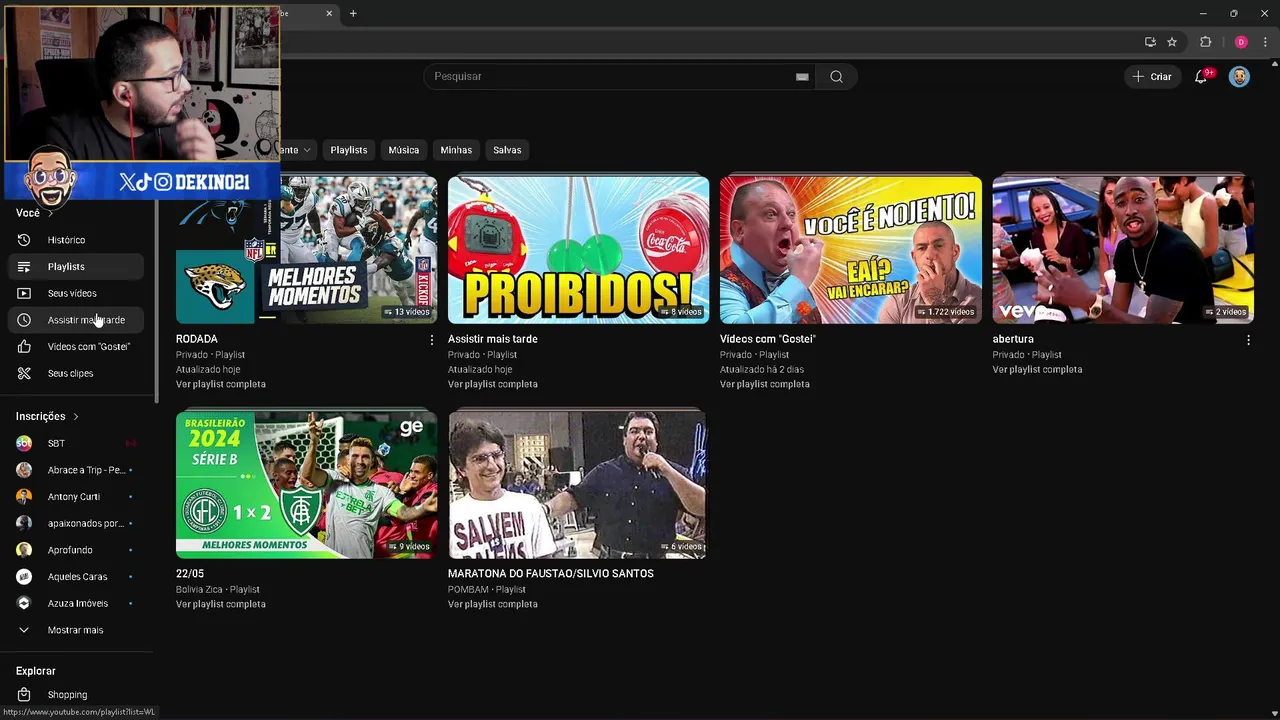Click the RODADA playlist title

click(x=197, y=339)
